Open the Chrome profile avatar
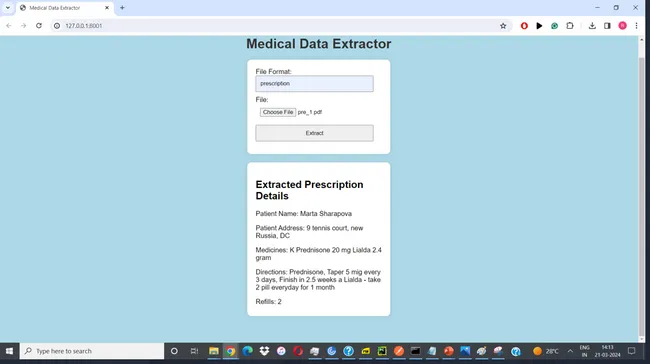This screenshot has width=650, height=364. tap(622, 26)
